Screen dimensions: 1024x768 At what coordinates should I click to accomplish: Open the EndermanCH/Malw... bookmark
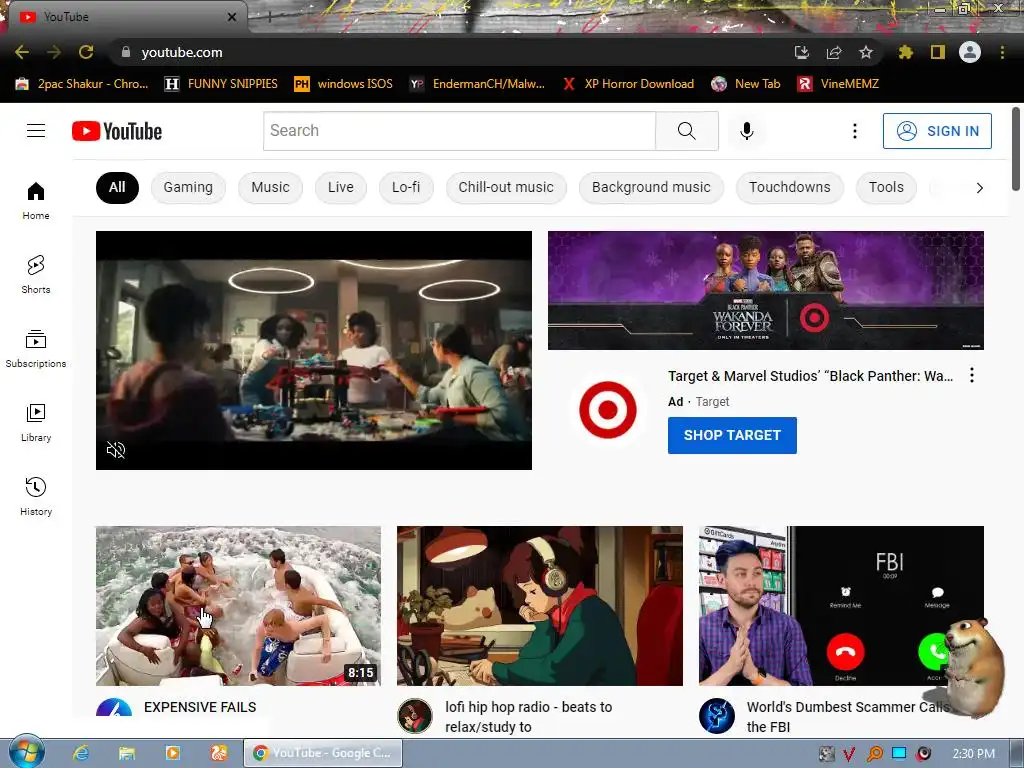[477, 84]
